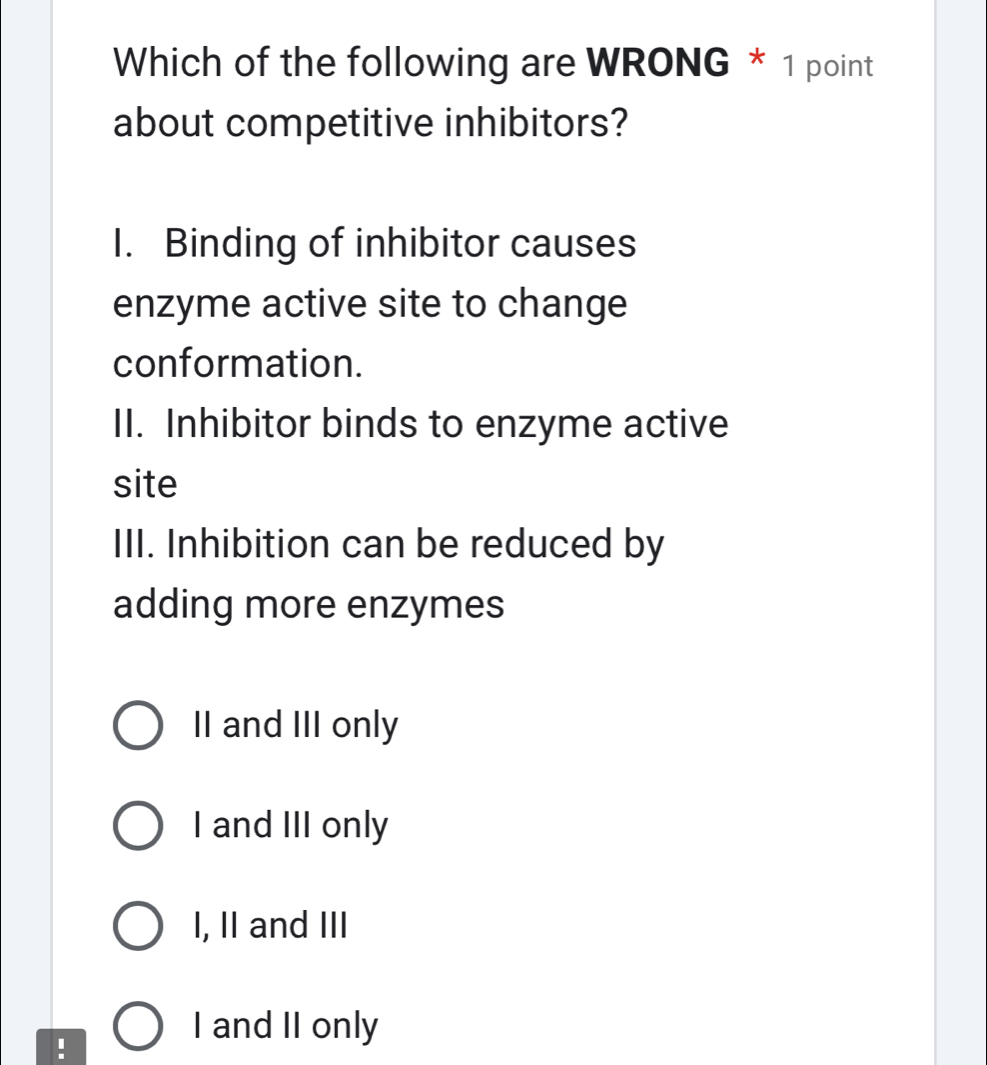
Task: Click the radio circle beside 'I and II only'
Action: click(138, 1025)
